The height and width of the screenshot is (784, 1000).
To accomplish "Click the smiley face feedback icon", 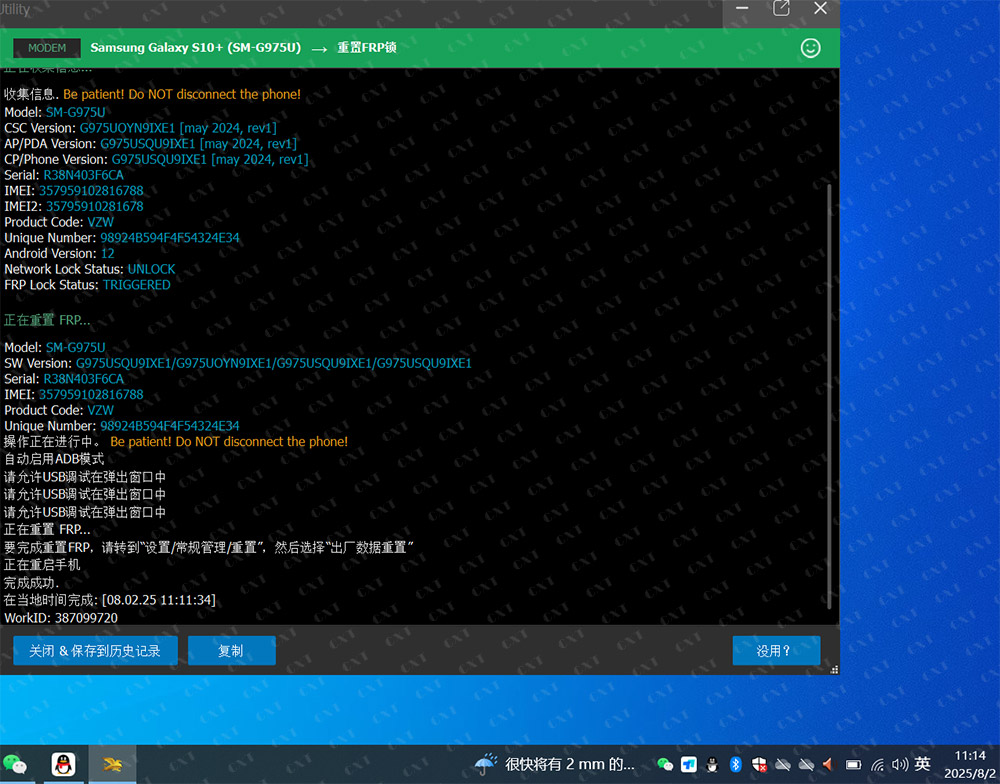I will tap(810, 48).
